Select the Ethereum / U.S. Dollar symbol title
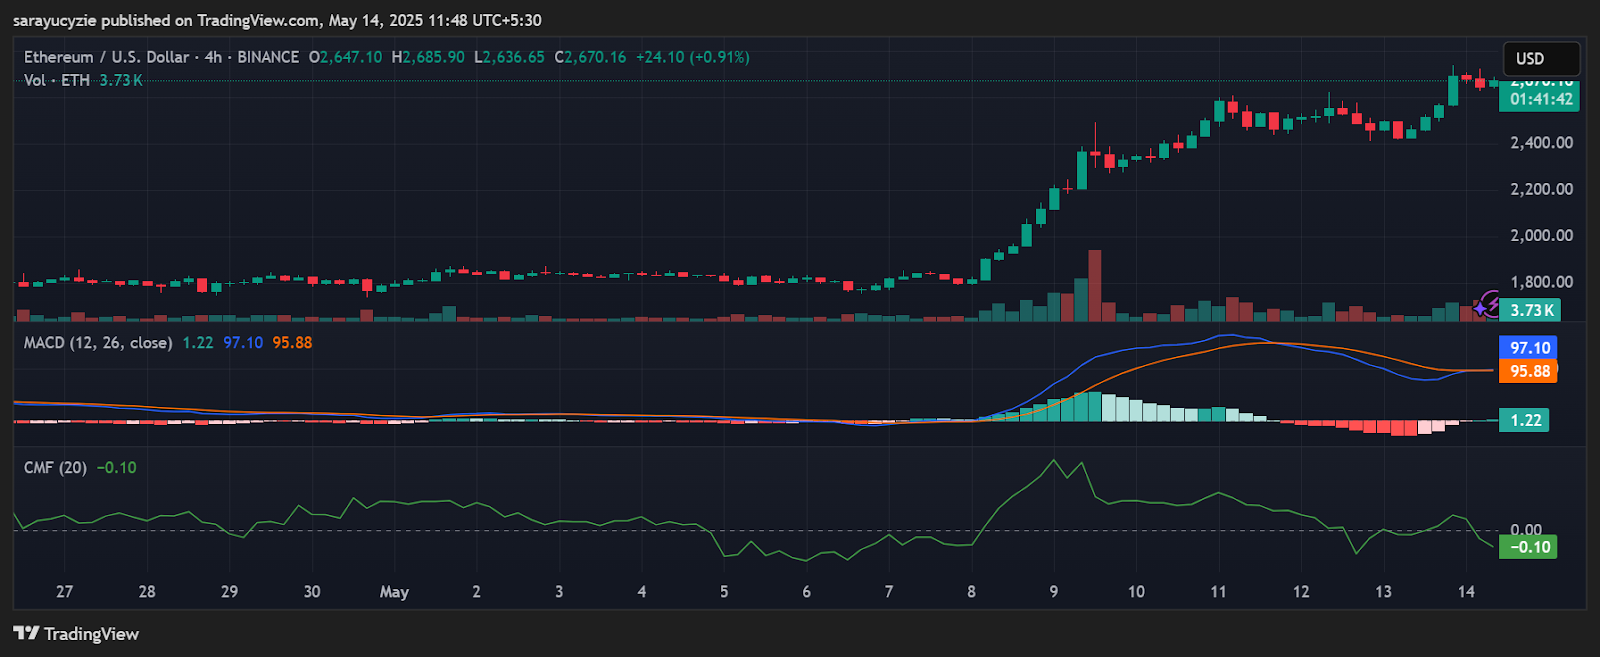Viewport: 1600px width, 657px height. pos(109,57)
